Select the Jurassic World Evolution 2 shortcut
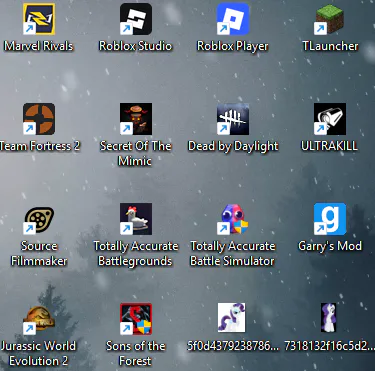Viewport: 375px width, 371px height. point(39,319)
